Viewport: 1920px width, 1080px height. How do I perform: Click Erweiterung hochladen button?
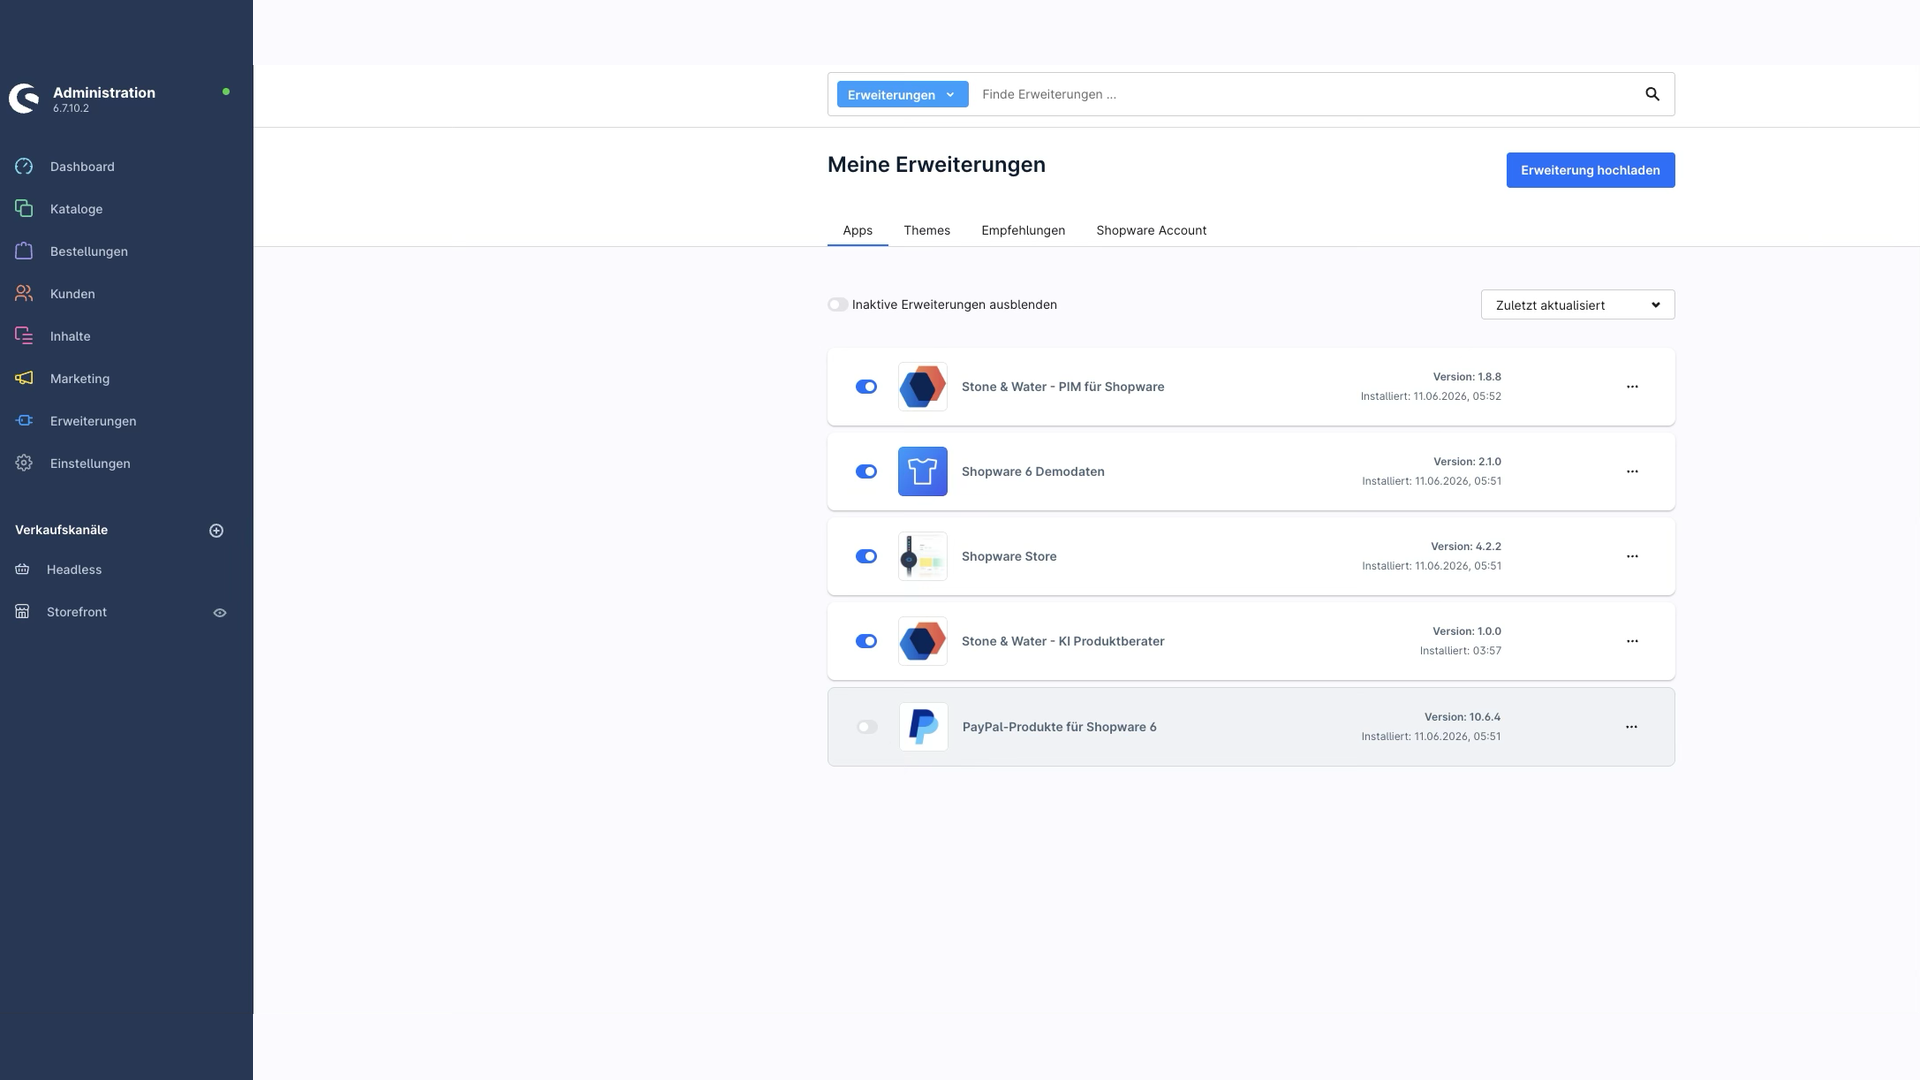tap(1590, 170)
